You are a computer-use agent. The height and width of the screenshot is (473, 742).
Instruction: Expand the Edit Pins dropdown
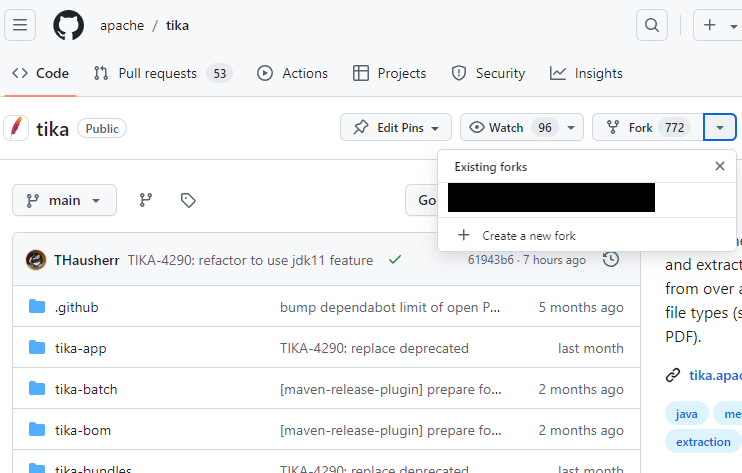[396, 127]
